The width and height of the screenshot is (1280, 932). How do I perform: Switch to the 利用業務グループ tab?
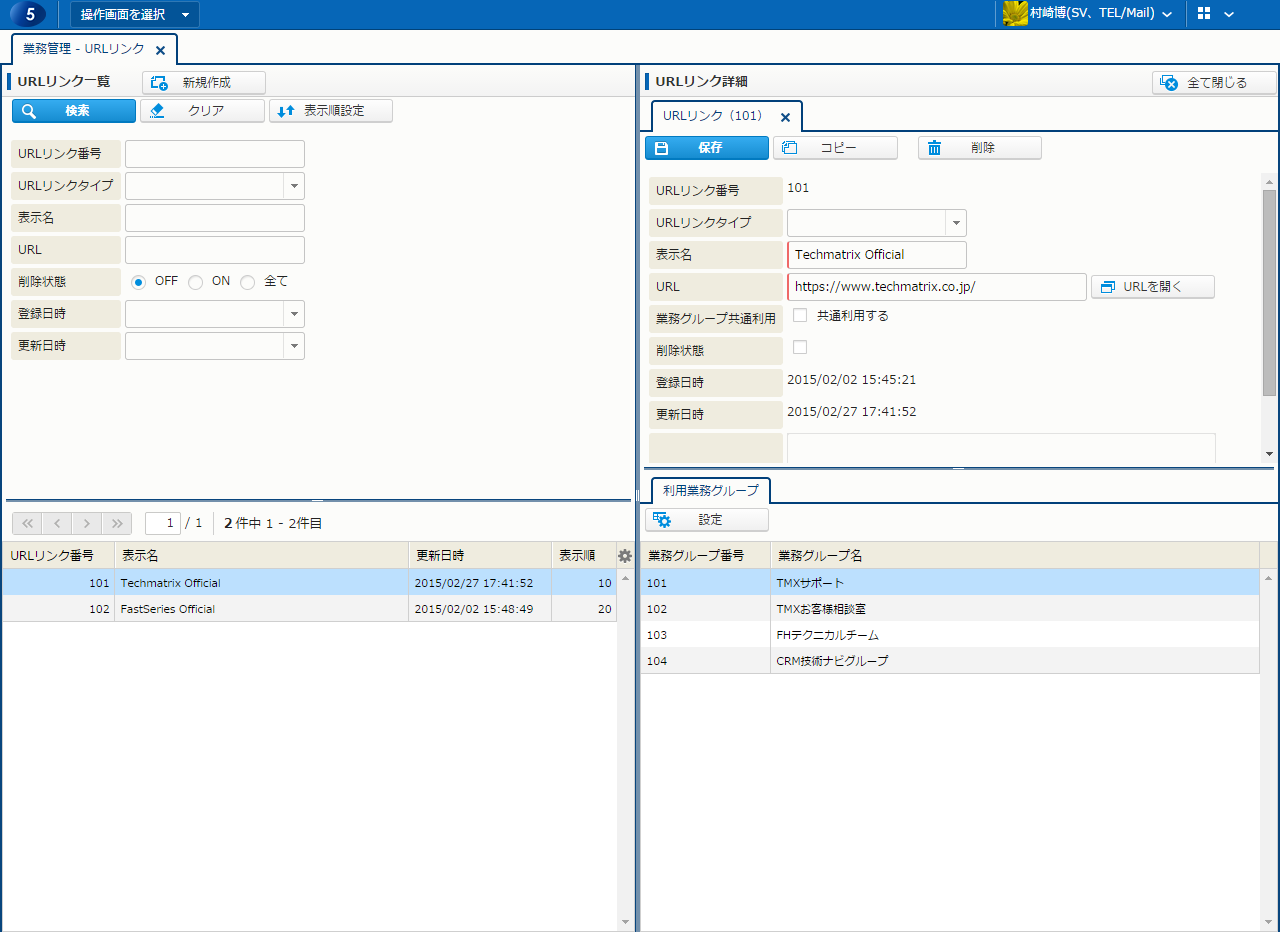[x=710, y=491]
